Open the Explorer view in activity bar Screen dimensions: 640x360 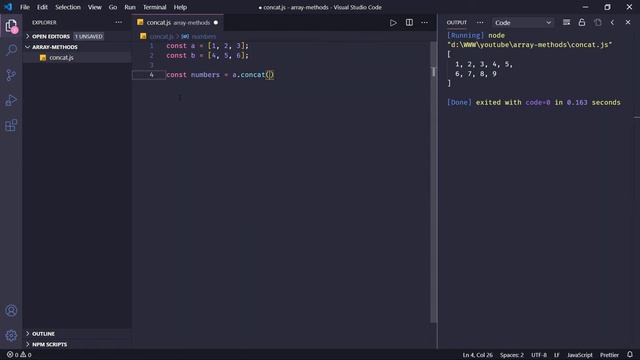coord(11,26)
